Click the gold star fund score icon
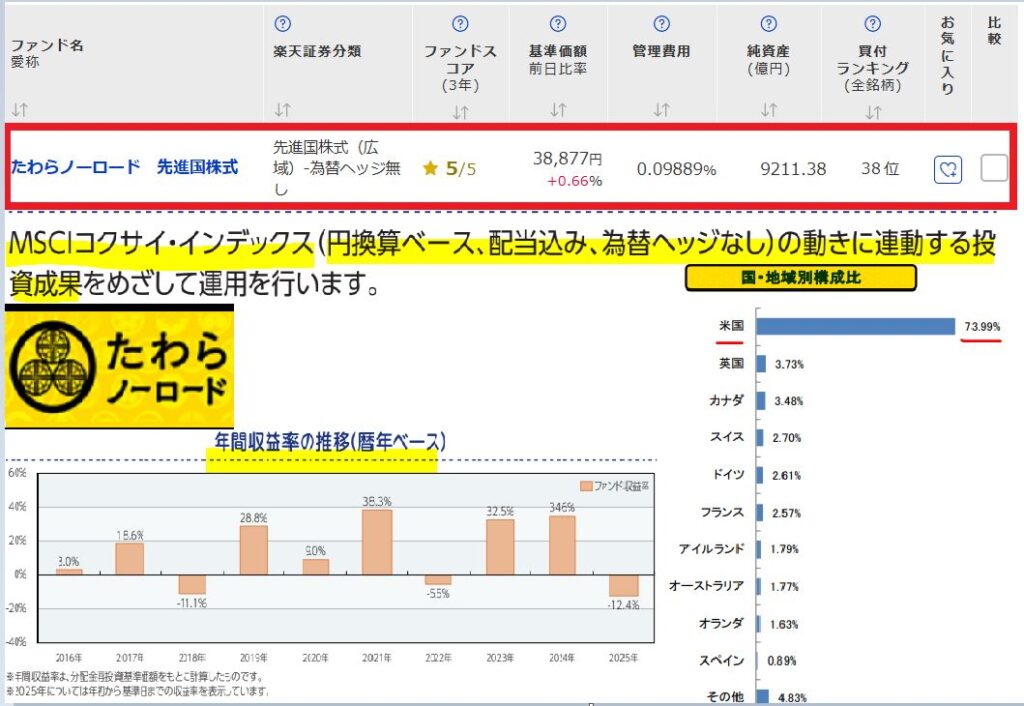Image resolution: width=1024 pixels, height=706 pixels. click(x=430, y=169)
